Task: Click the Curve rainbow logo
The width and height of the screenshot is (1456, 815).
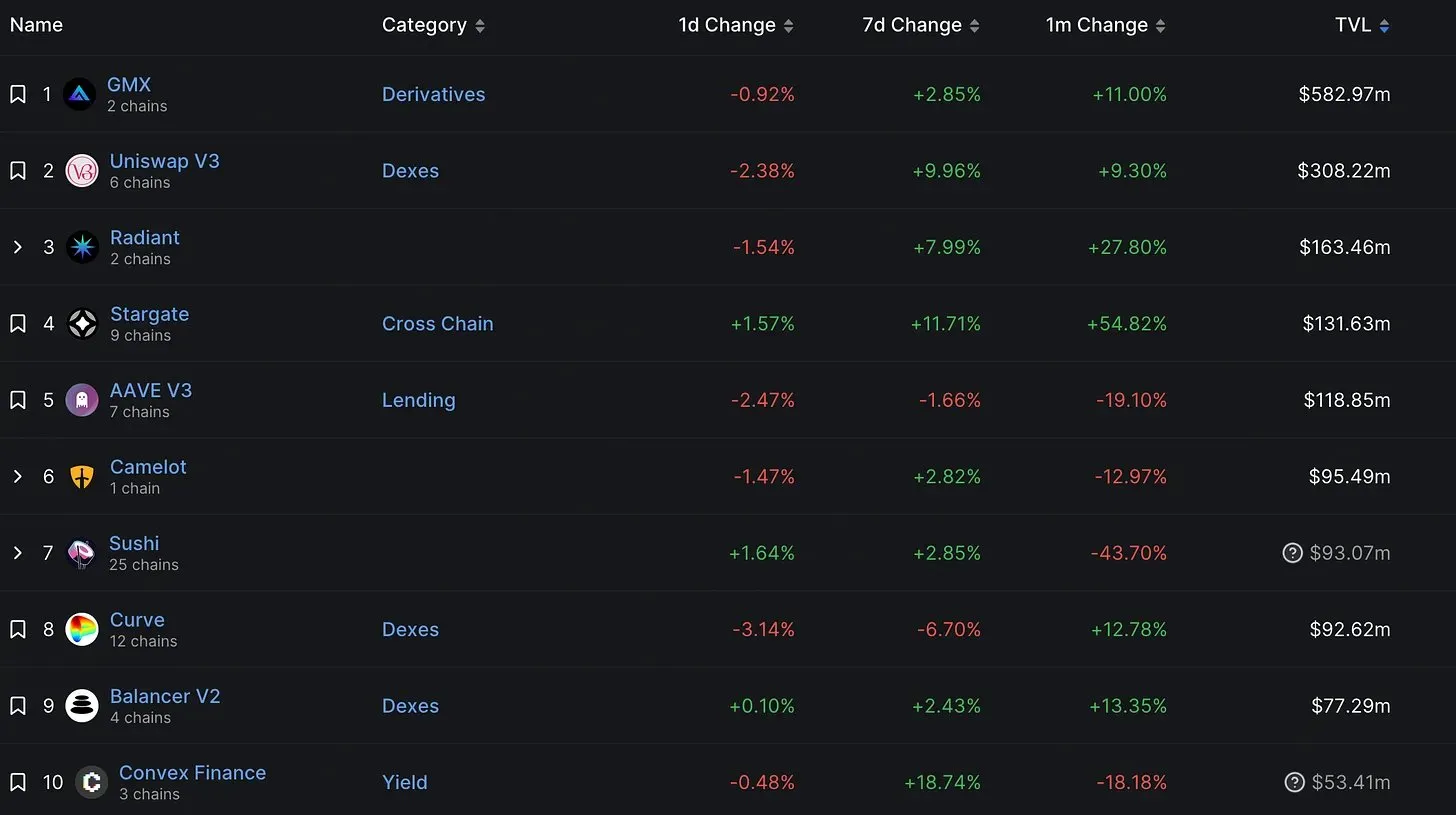Action: (x=81, y=629)
